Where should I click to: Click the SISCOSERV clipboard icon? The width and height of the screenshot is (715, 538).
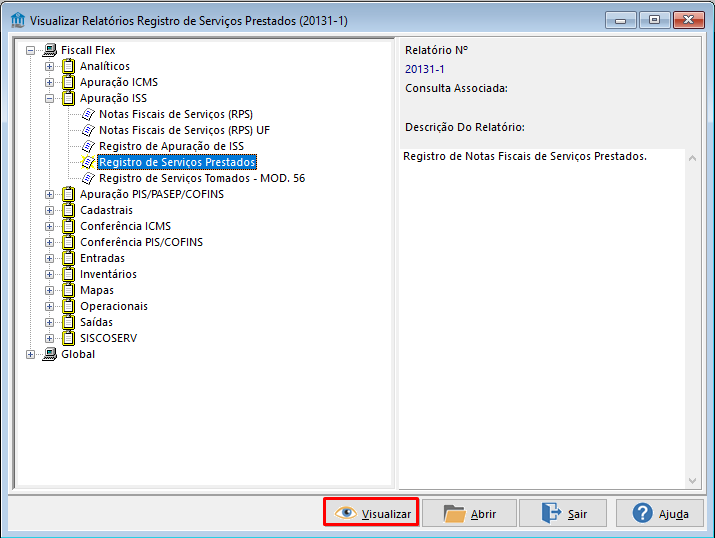[x=68, y=338]
